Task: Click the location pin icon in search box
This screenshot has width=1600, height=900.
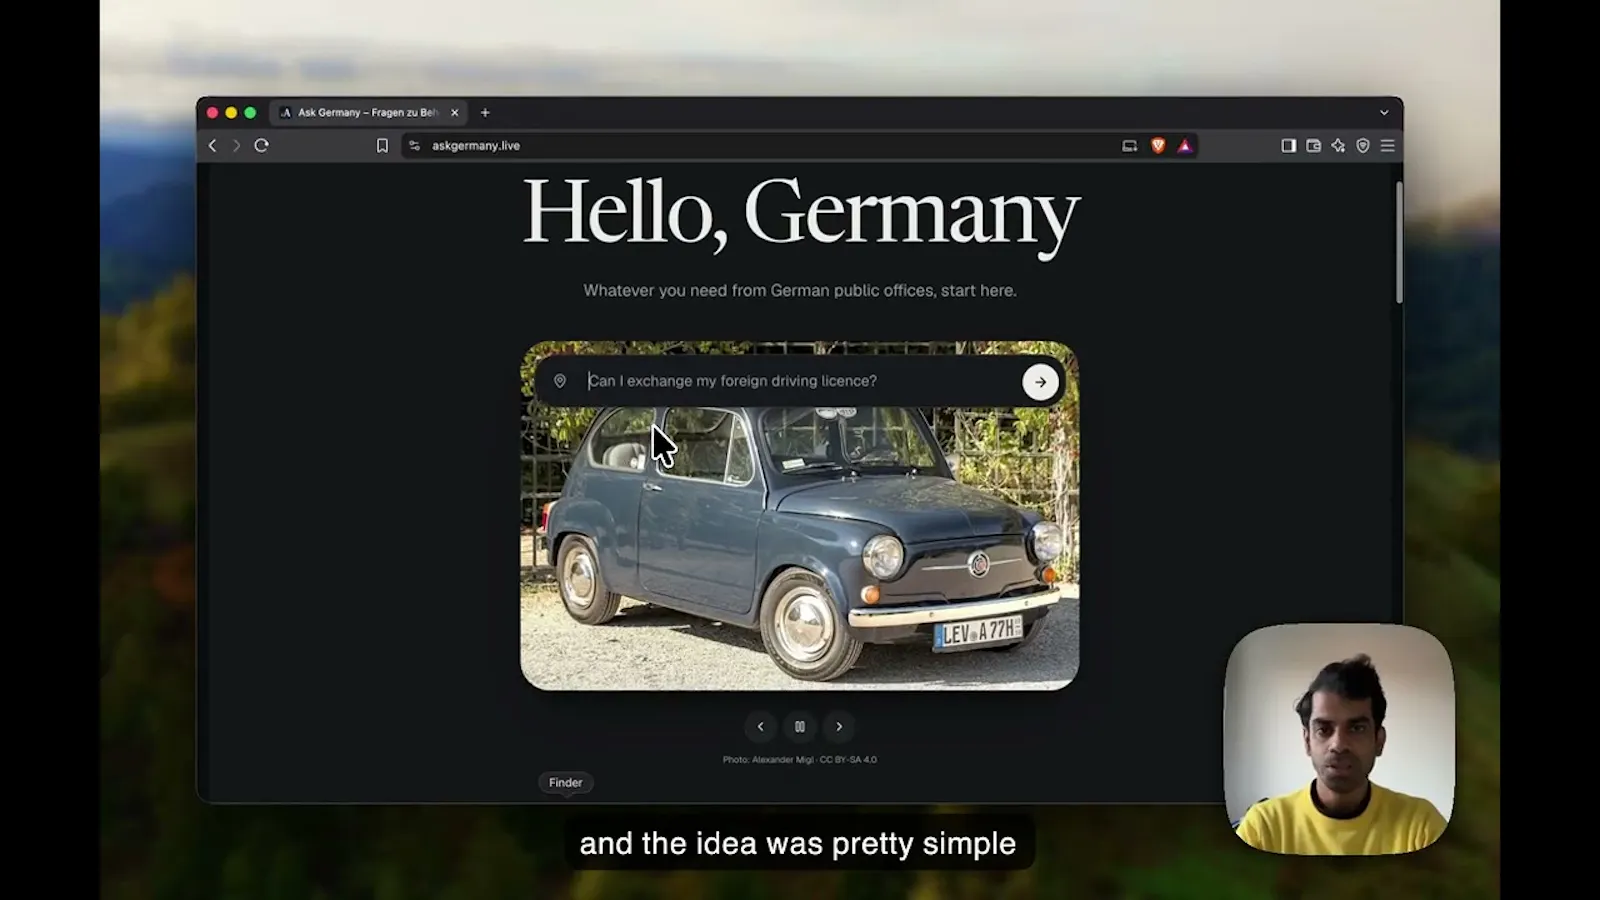Action: [560, 381]
